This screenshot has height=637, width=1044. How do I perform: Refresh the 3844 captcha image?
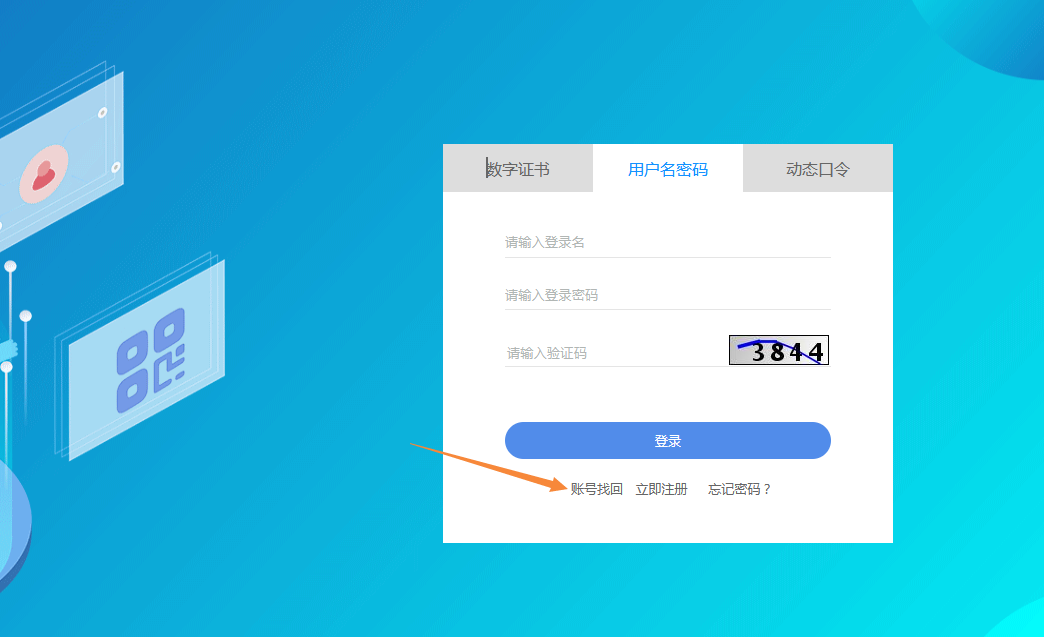[779, 350]
